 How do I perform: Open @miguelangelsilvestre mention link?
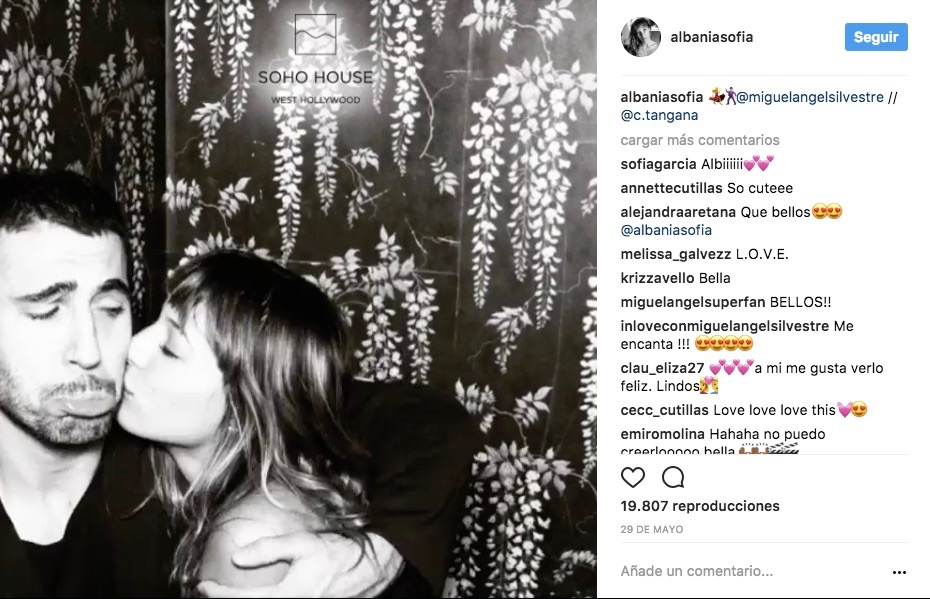click(810, 97)
